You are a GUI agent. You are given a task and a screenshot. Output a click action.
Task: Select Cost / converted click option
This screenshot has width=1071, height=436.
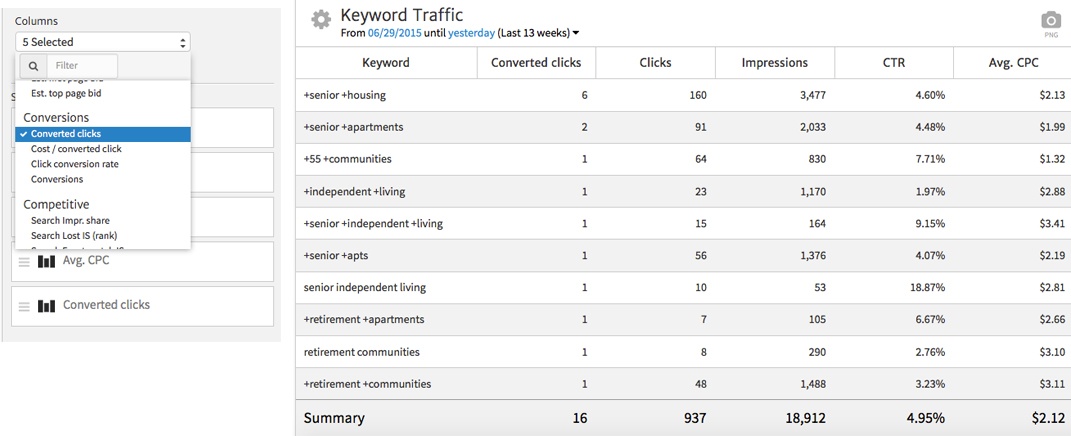point(76,149)
